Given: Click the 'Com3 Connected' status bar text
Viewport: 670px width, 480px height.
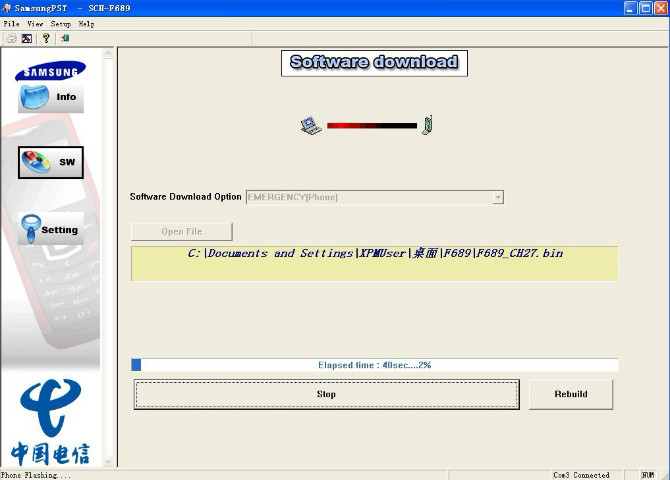Looking at the screenshot, I should point(581,475).
